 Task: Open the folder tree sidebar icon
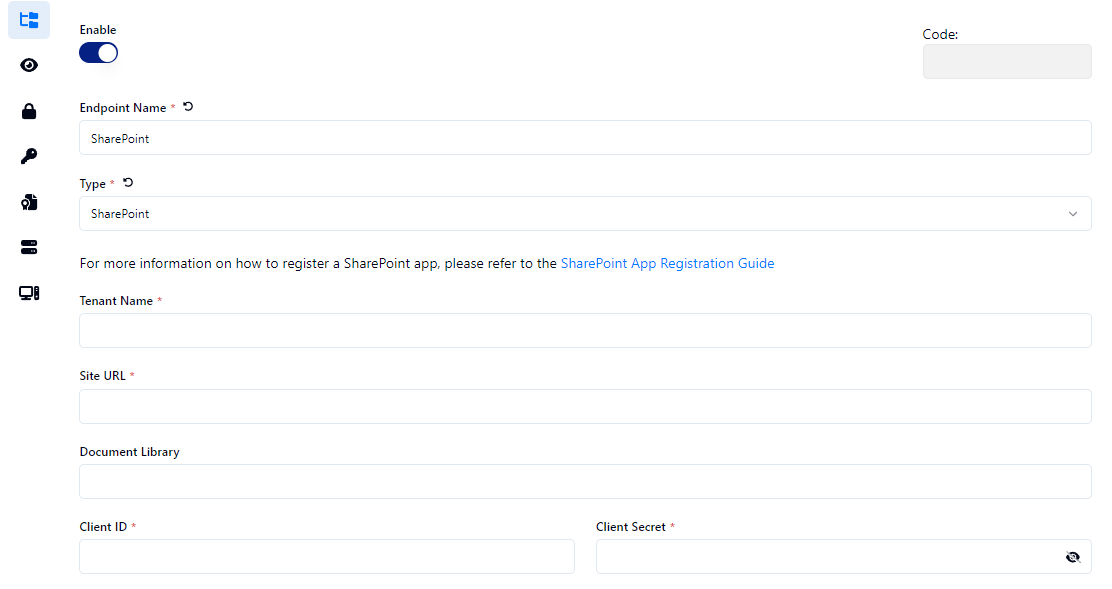point(29,20)
